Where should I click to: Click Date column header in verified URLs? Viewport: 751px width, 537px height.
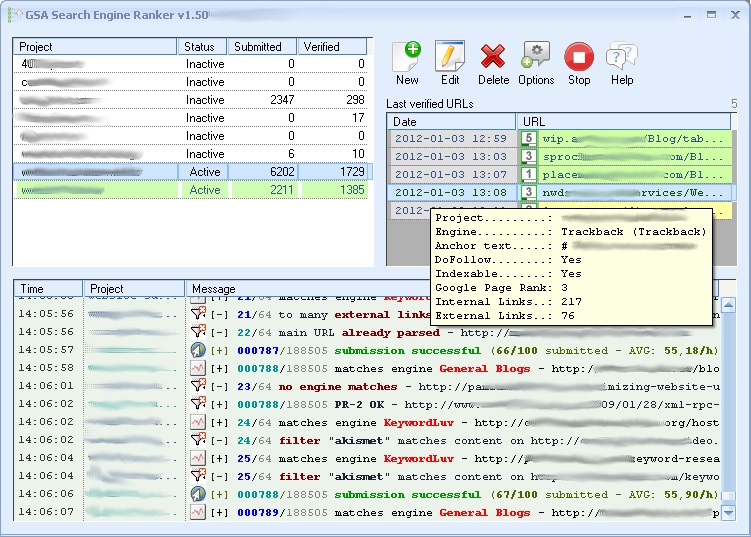(x=450, y=121)
